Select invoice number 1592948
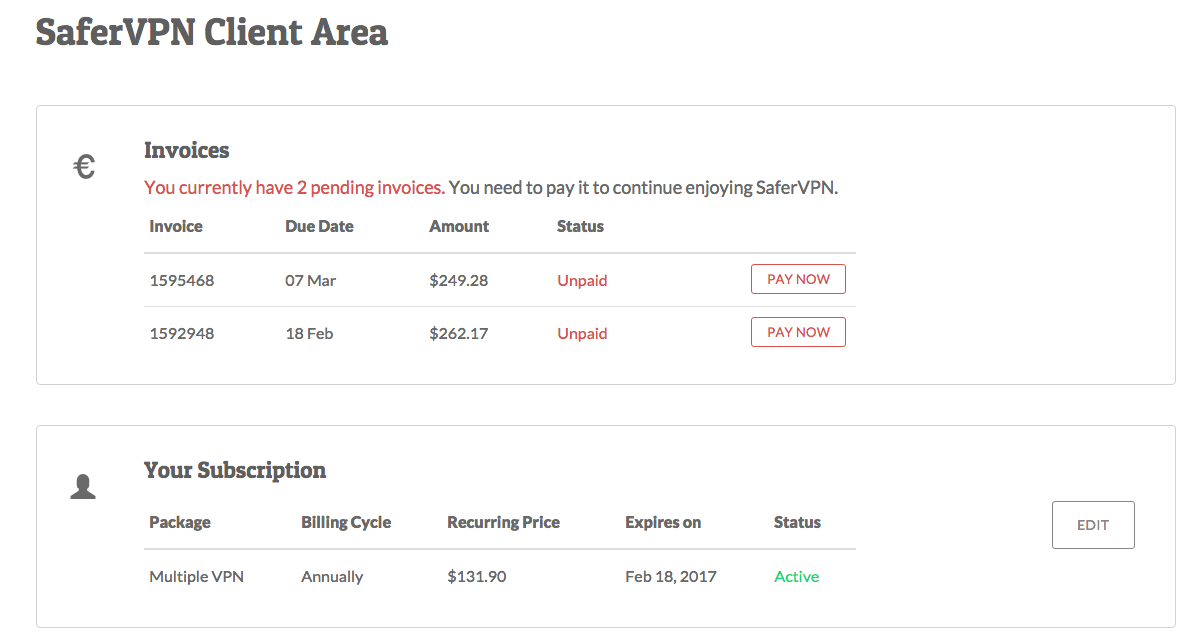1204x644 pixels. click(x=182, y=333)
